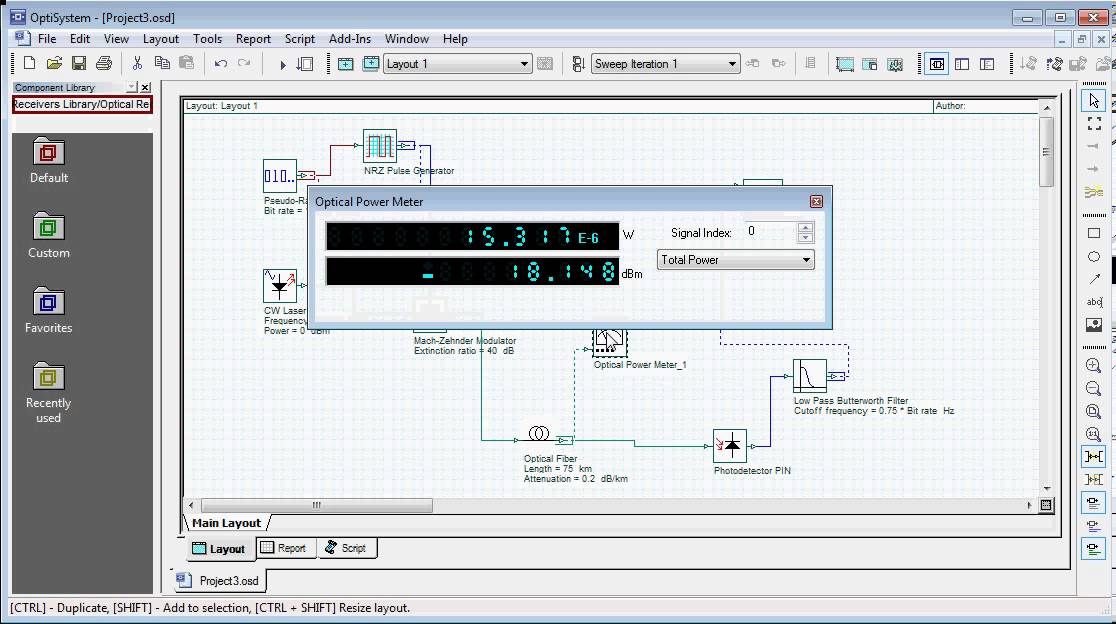Save the project with the floppy disk icon

79,63
